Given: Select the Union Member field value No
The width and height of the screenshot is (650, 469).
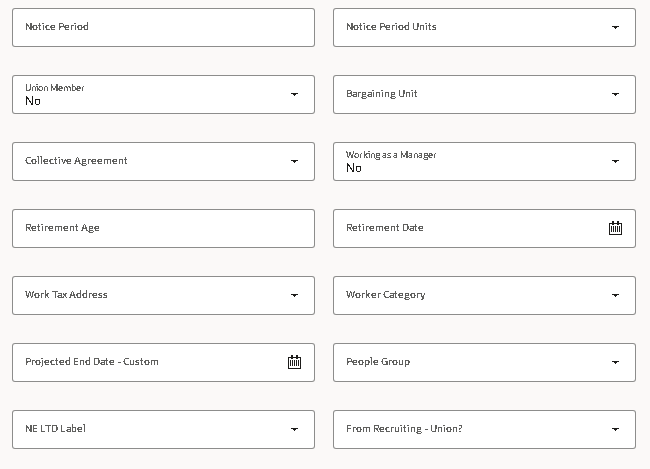Looking at the screenshot, I should [x=34, y=101].
